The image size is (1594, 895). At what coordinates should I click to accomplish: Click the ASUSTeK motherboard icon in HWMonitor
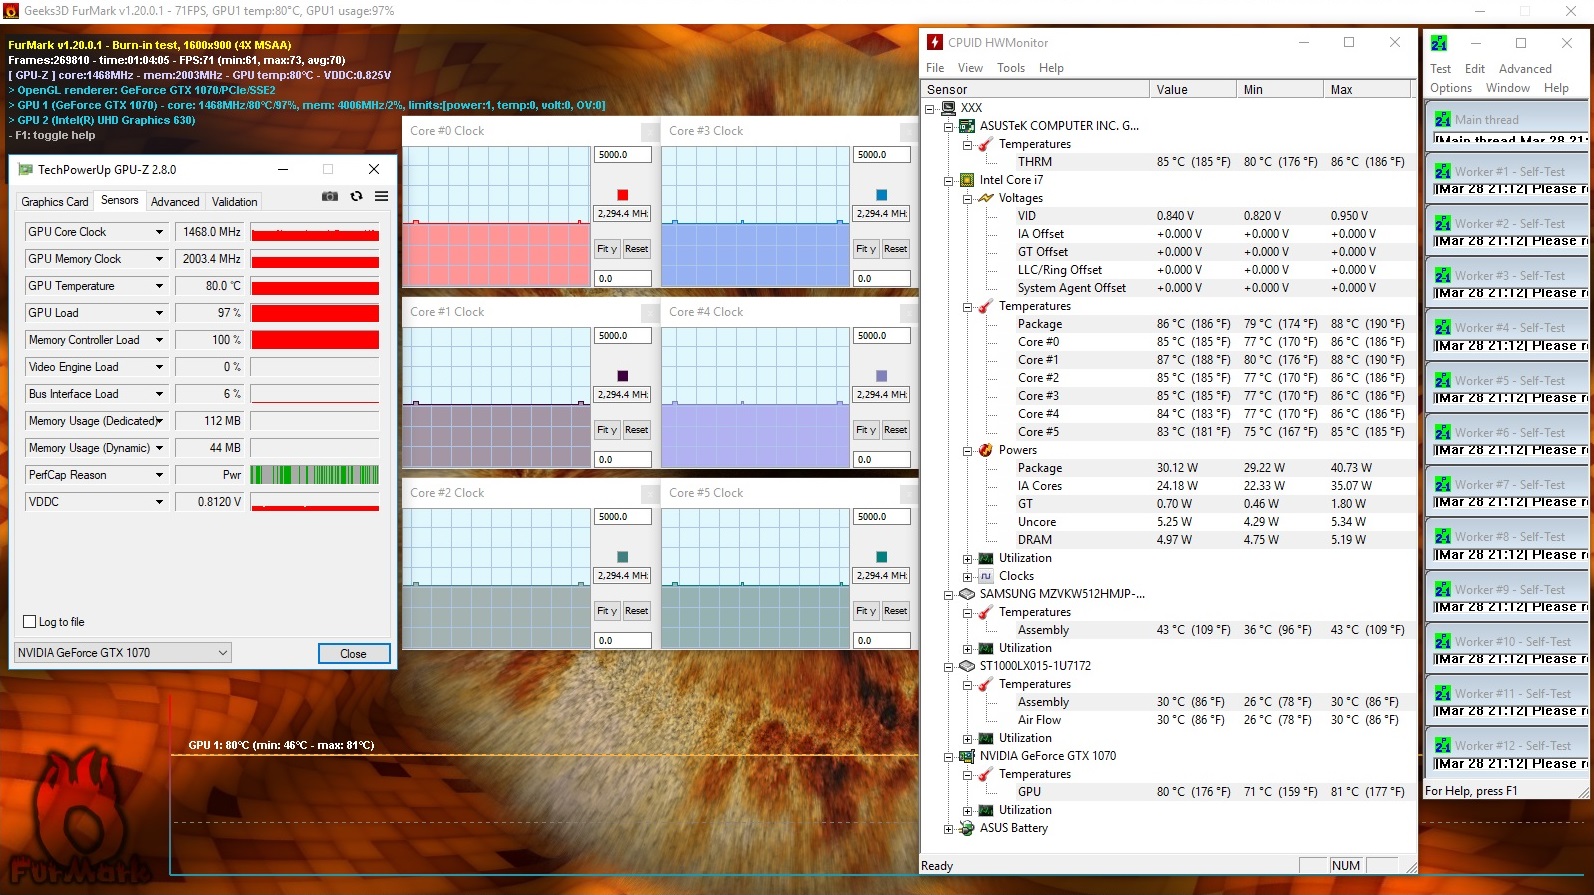(967, 126)
